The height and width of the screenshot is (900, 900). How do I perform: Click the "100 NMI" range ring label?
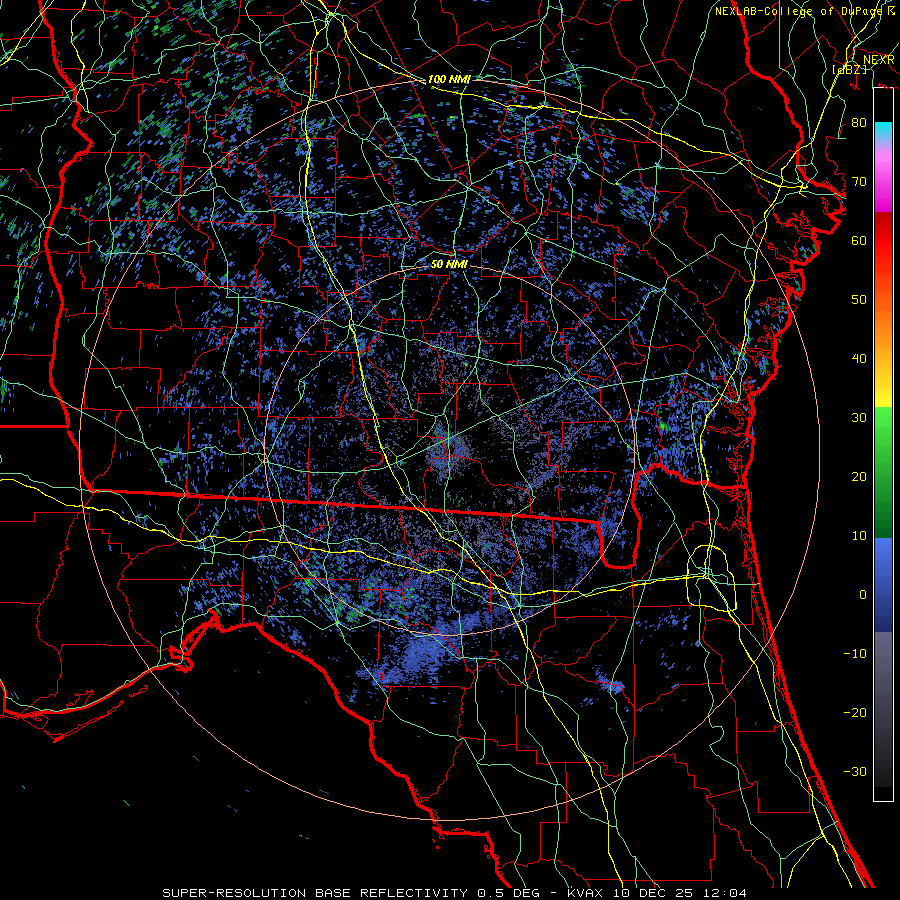click(x=449, y=79)
